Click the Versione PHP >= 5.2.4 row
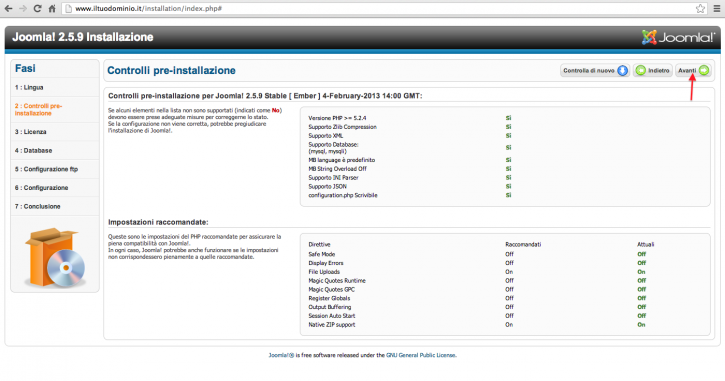The width and height of the screenshot is (725, 381). 410,118
